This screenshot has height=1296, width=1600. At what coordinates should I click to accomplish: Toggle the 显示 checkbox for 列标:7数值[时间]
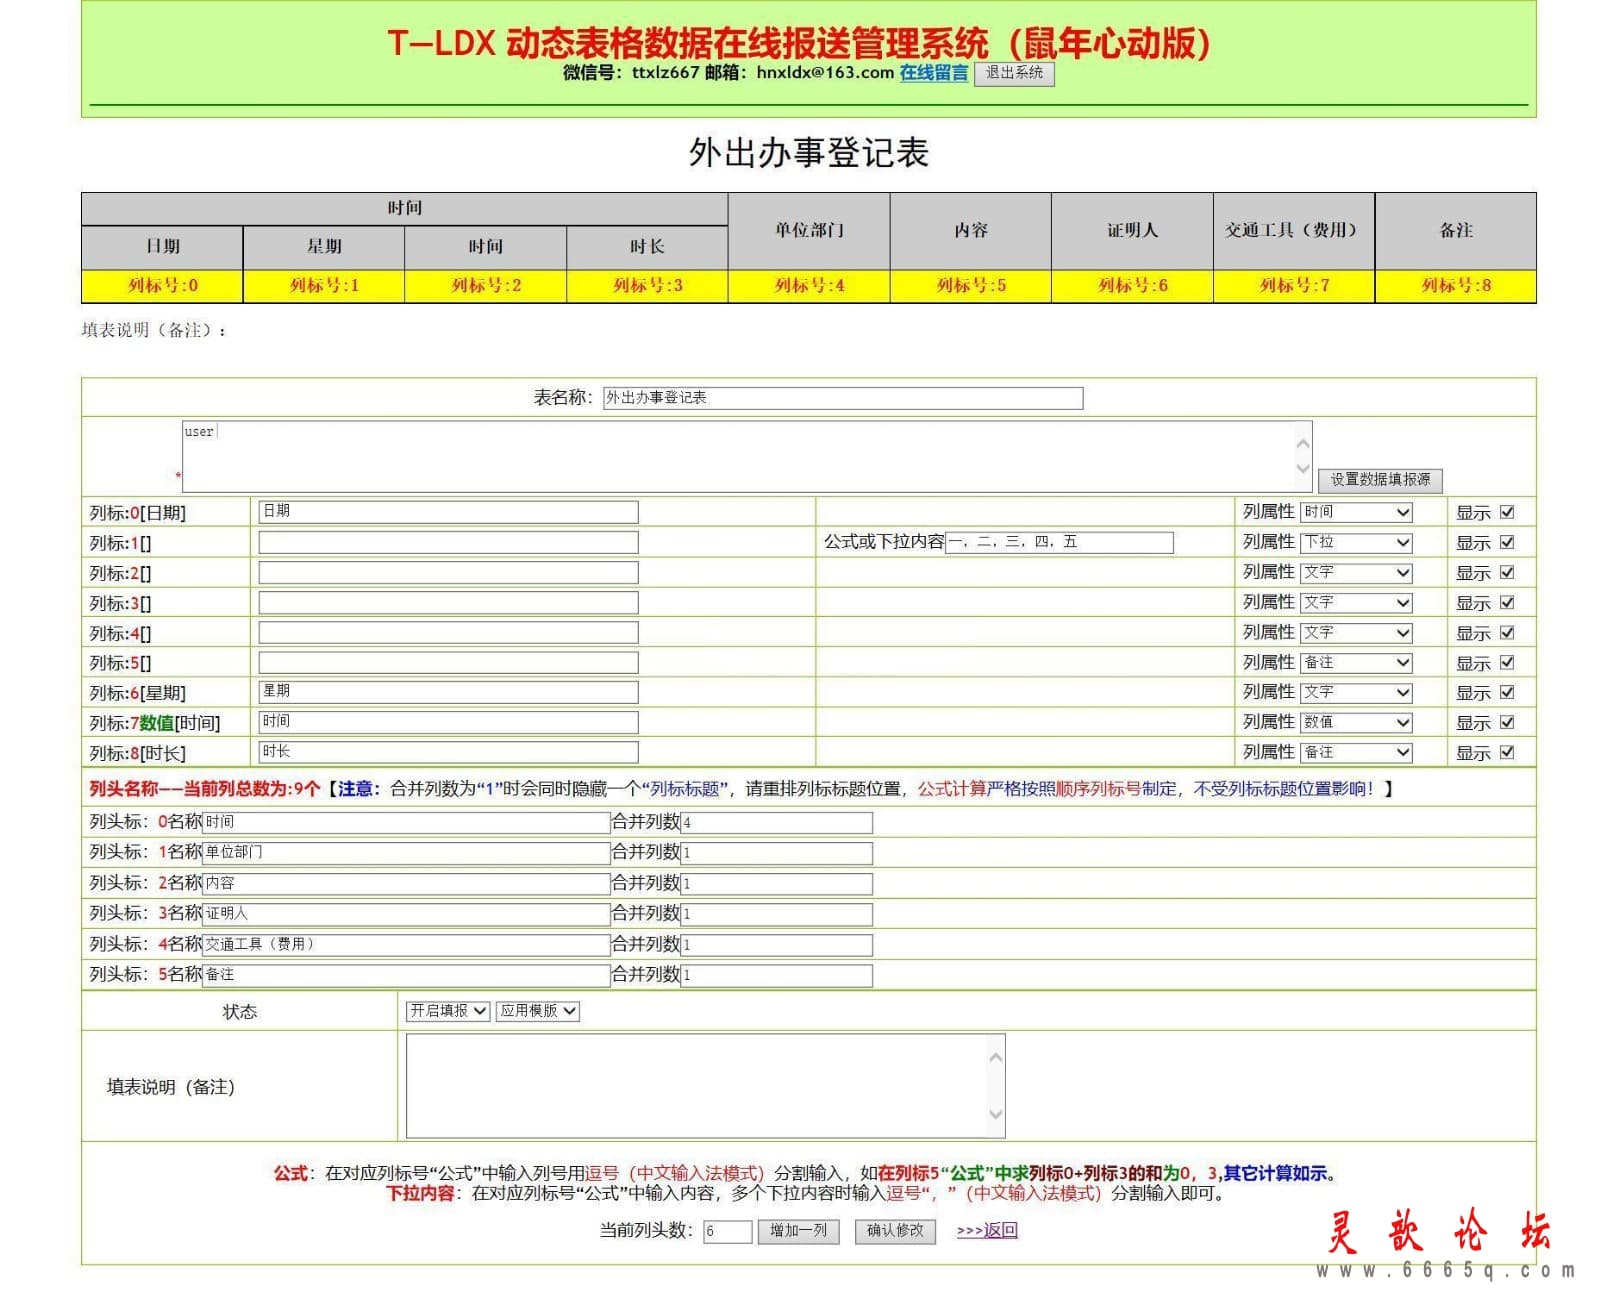point(1507,722)
